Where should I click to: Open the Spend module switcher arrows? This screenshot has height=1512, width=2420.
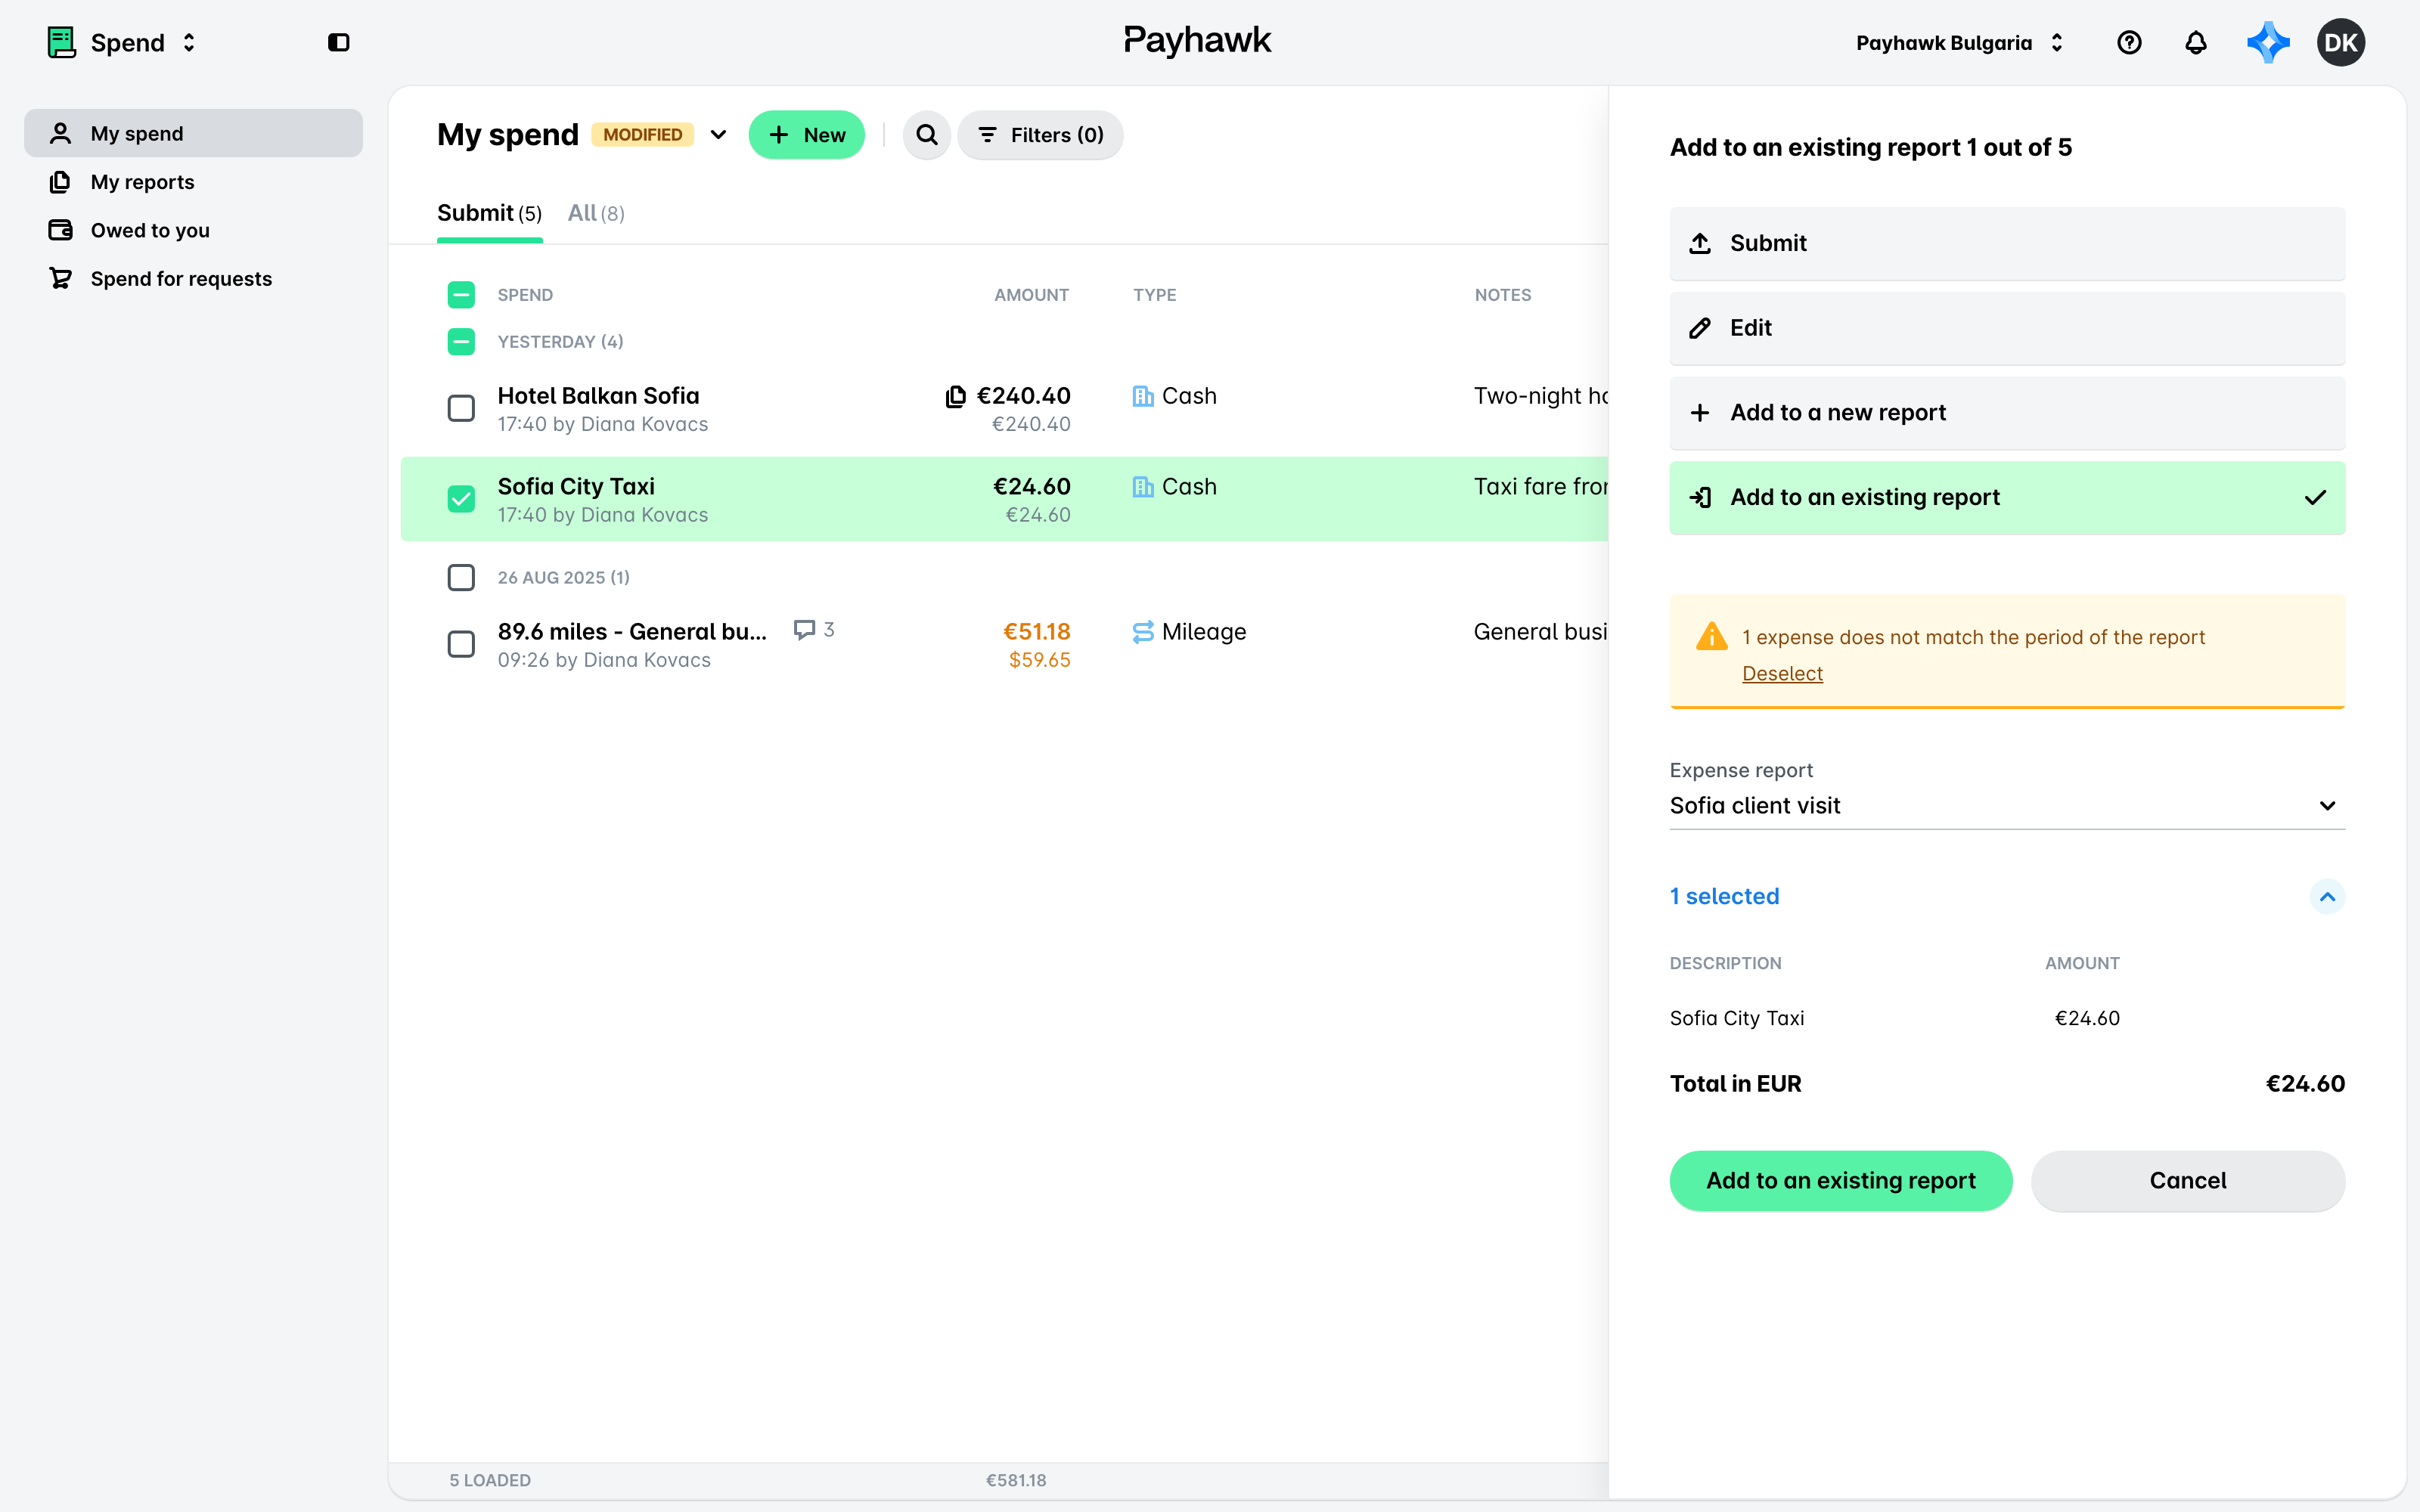pyautogui.click(x=189, y=42)
